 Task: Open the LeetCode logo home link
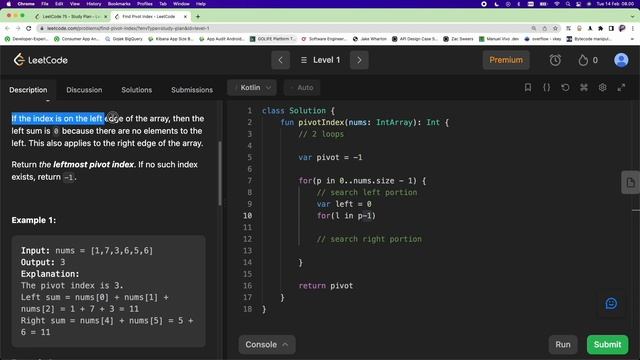(x=40, y=60)
